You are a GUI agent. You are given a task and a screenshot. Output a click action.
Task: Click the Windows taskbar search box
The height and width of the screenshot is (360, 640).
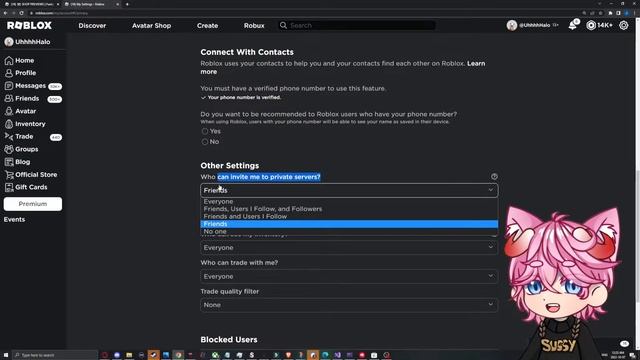[x=55, y=355]
